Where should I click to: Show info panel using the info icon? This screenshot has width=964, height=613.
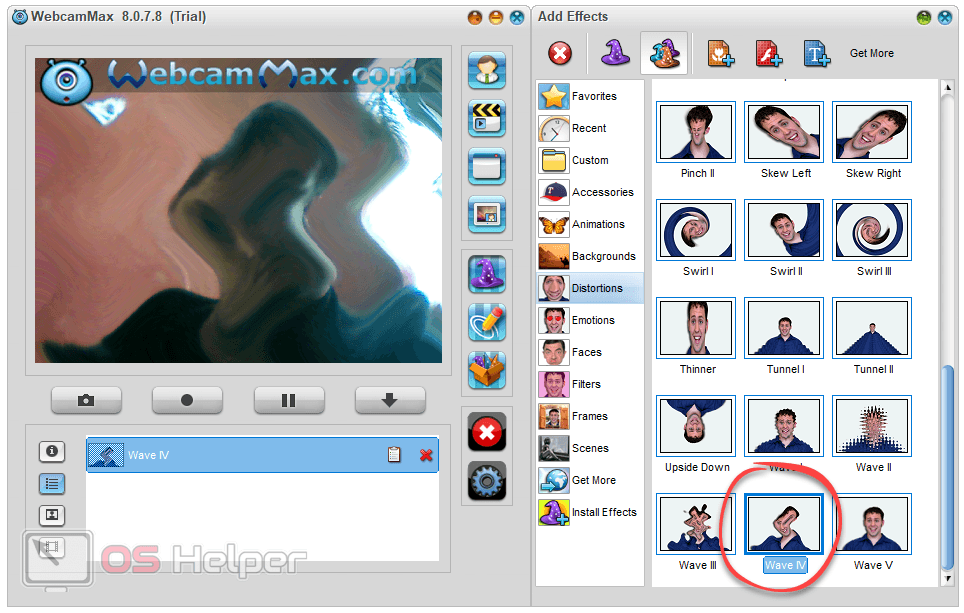pyautogui.click(x=51, y=452)
